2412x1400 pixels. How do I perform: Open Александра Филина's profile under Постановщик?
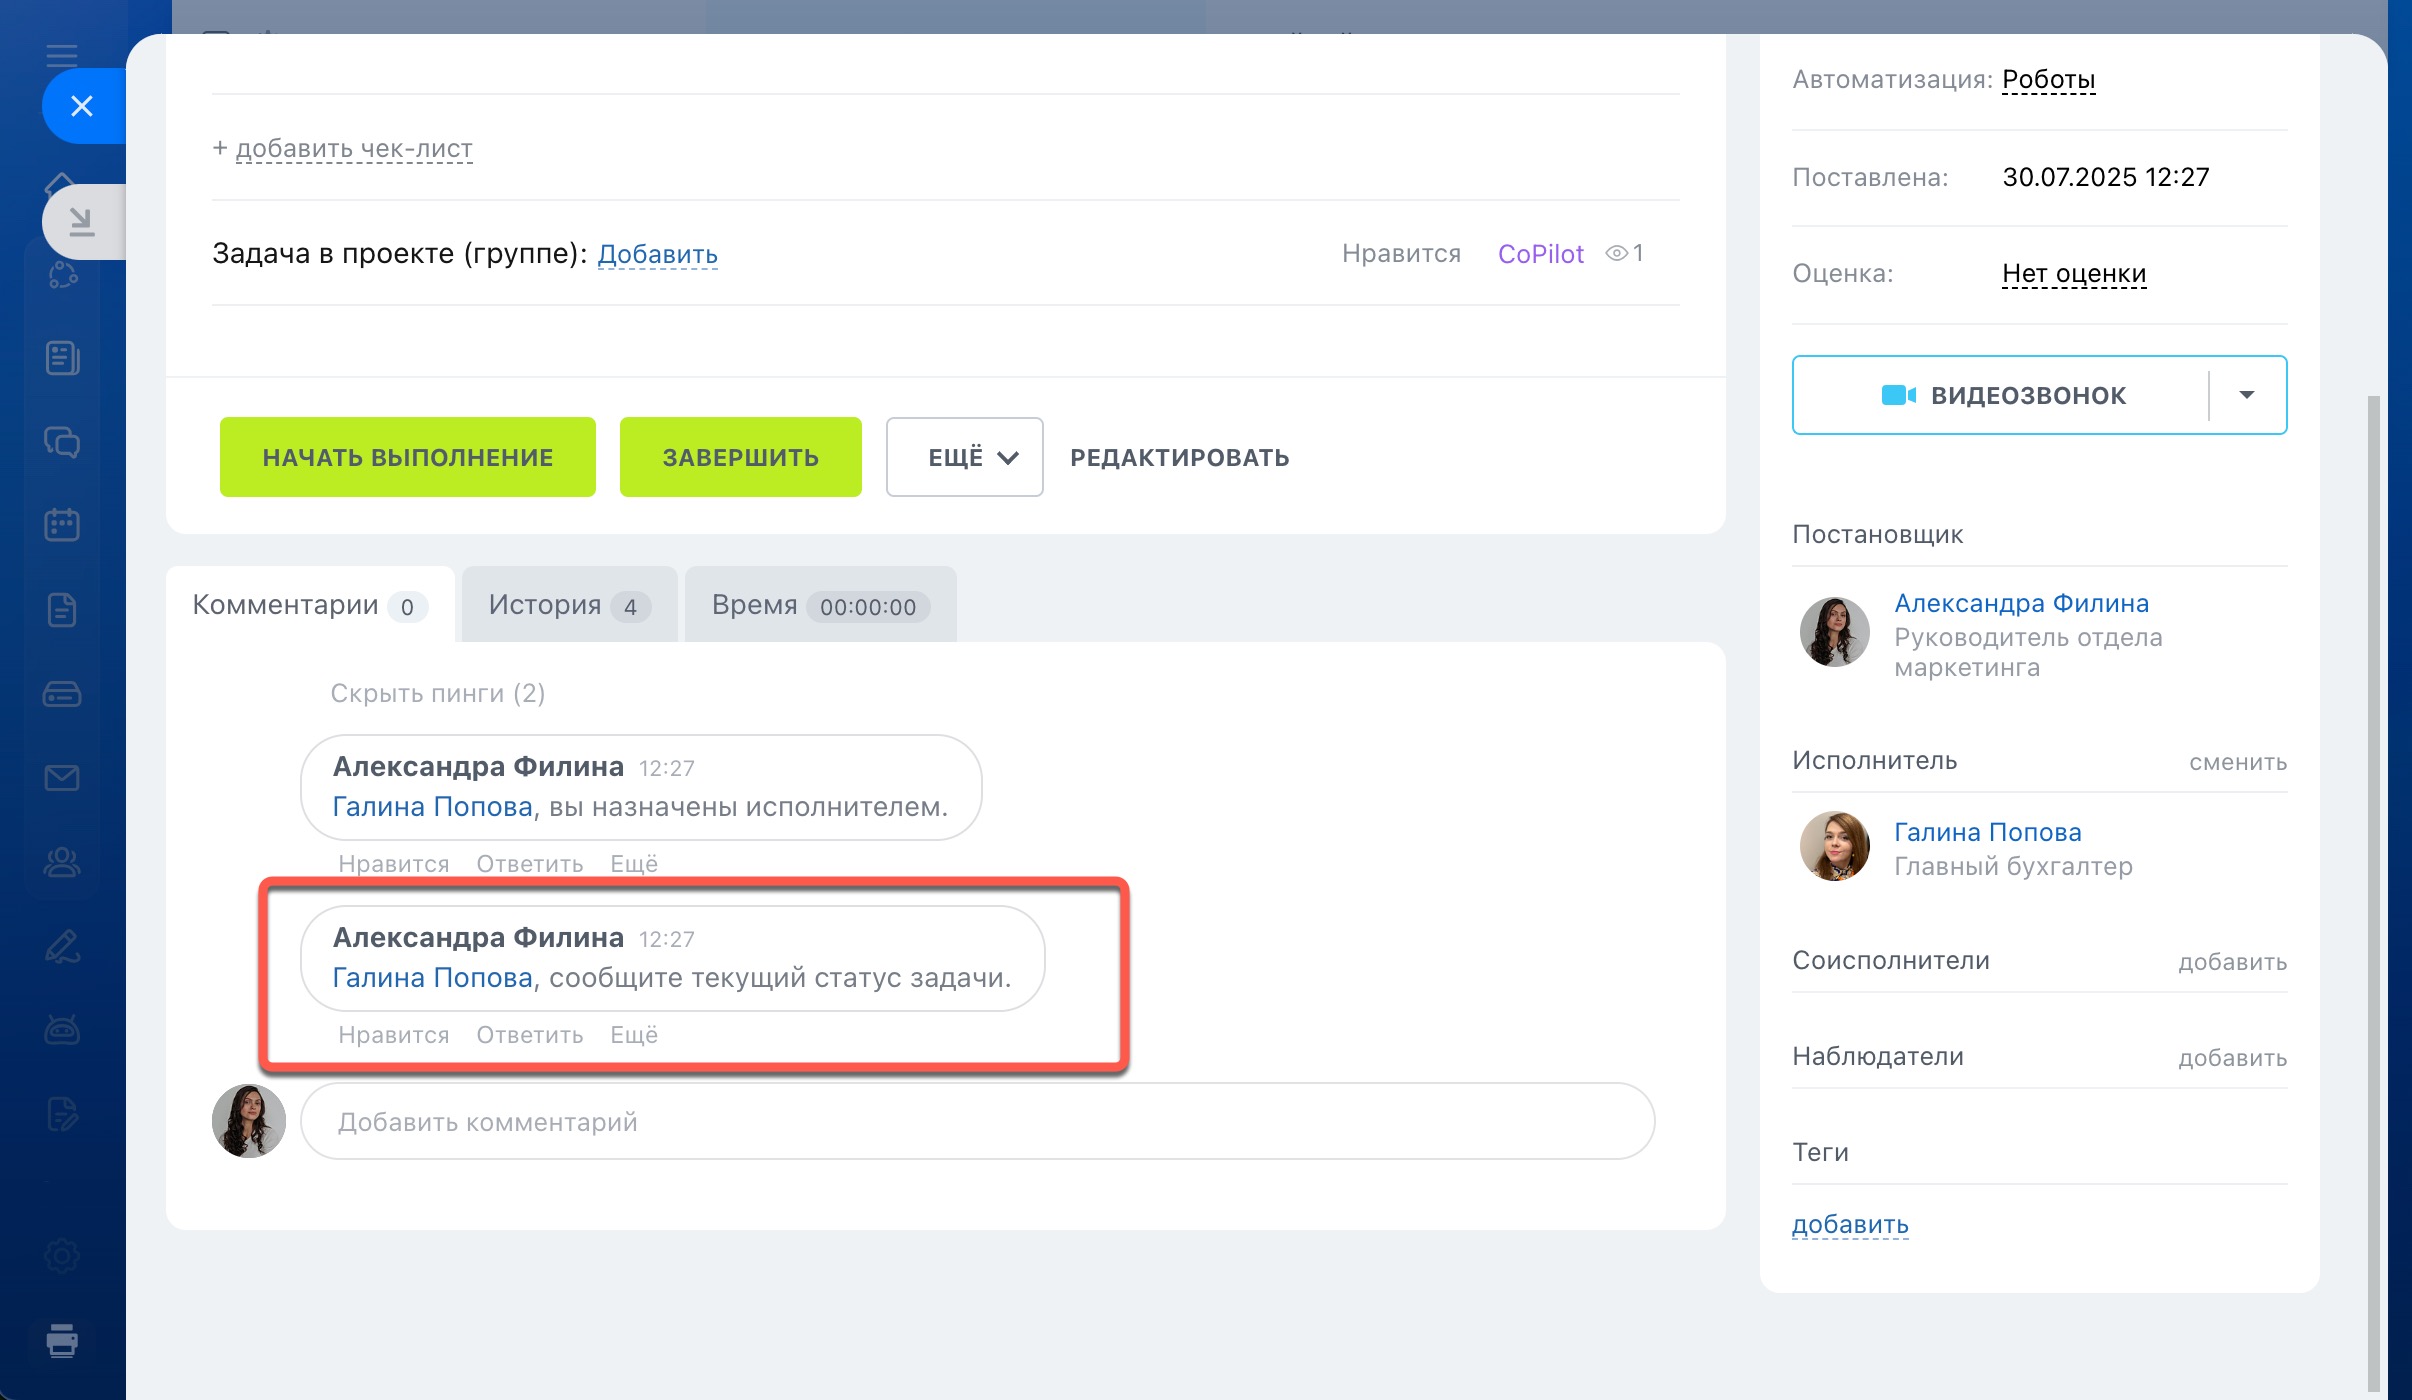pyautogui.click(x=2021, y=603)
